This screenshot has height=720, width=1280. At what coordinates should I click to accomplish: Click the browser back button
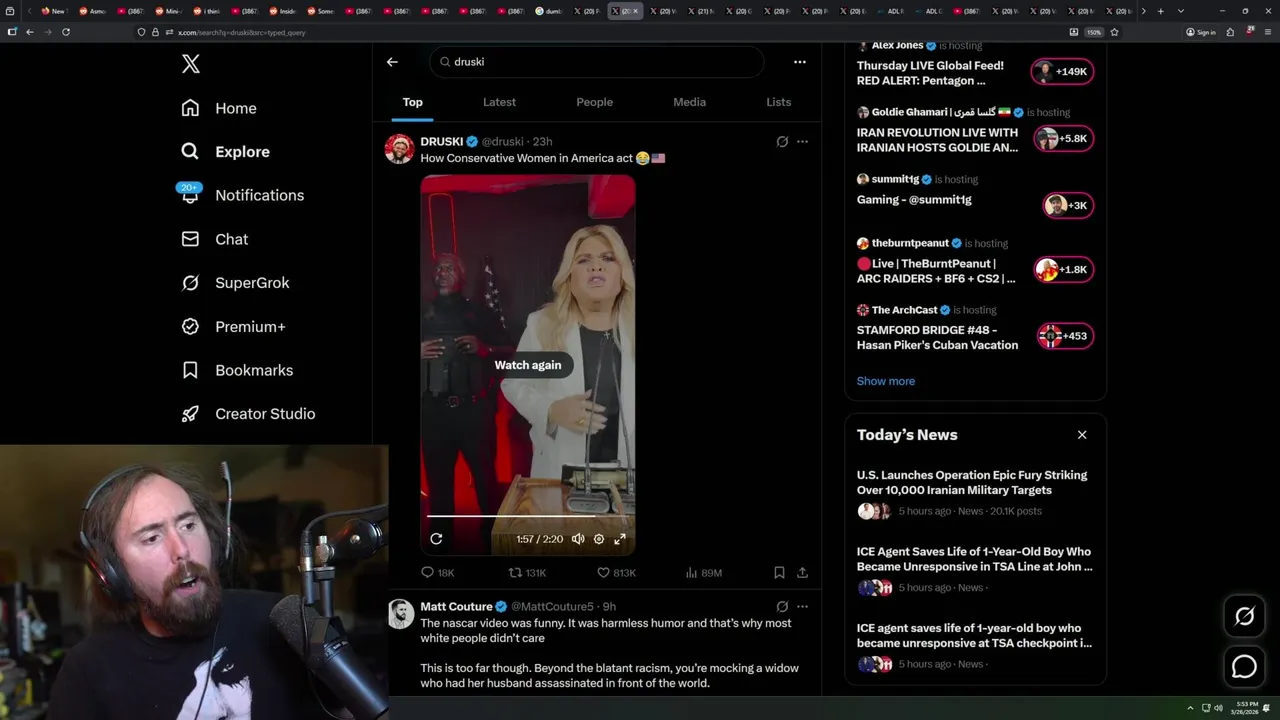tap(30, 32)
